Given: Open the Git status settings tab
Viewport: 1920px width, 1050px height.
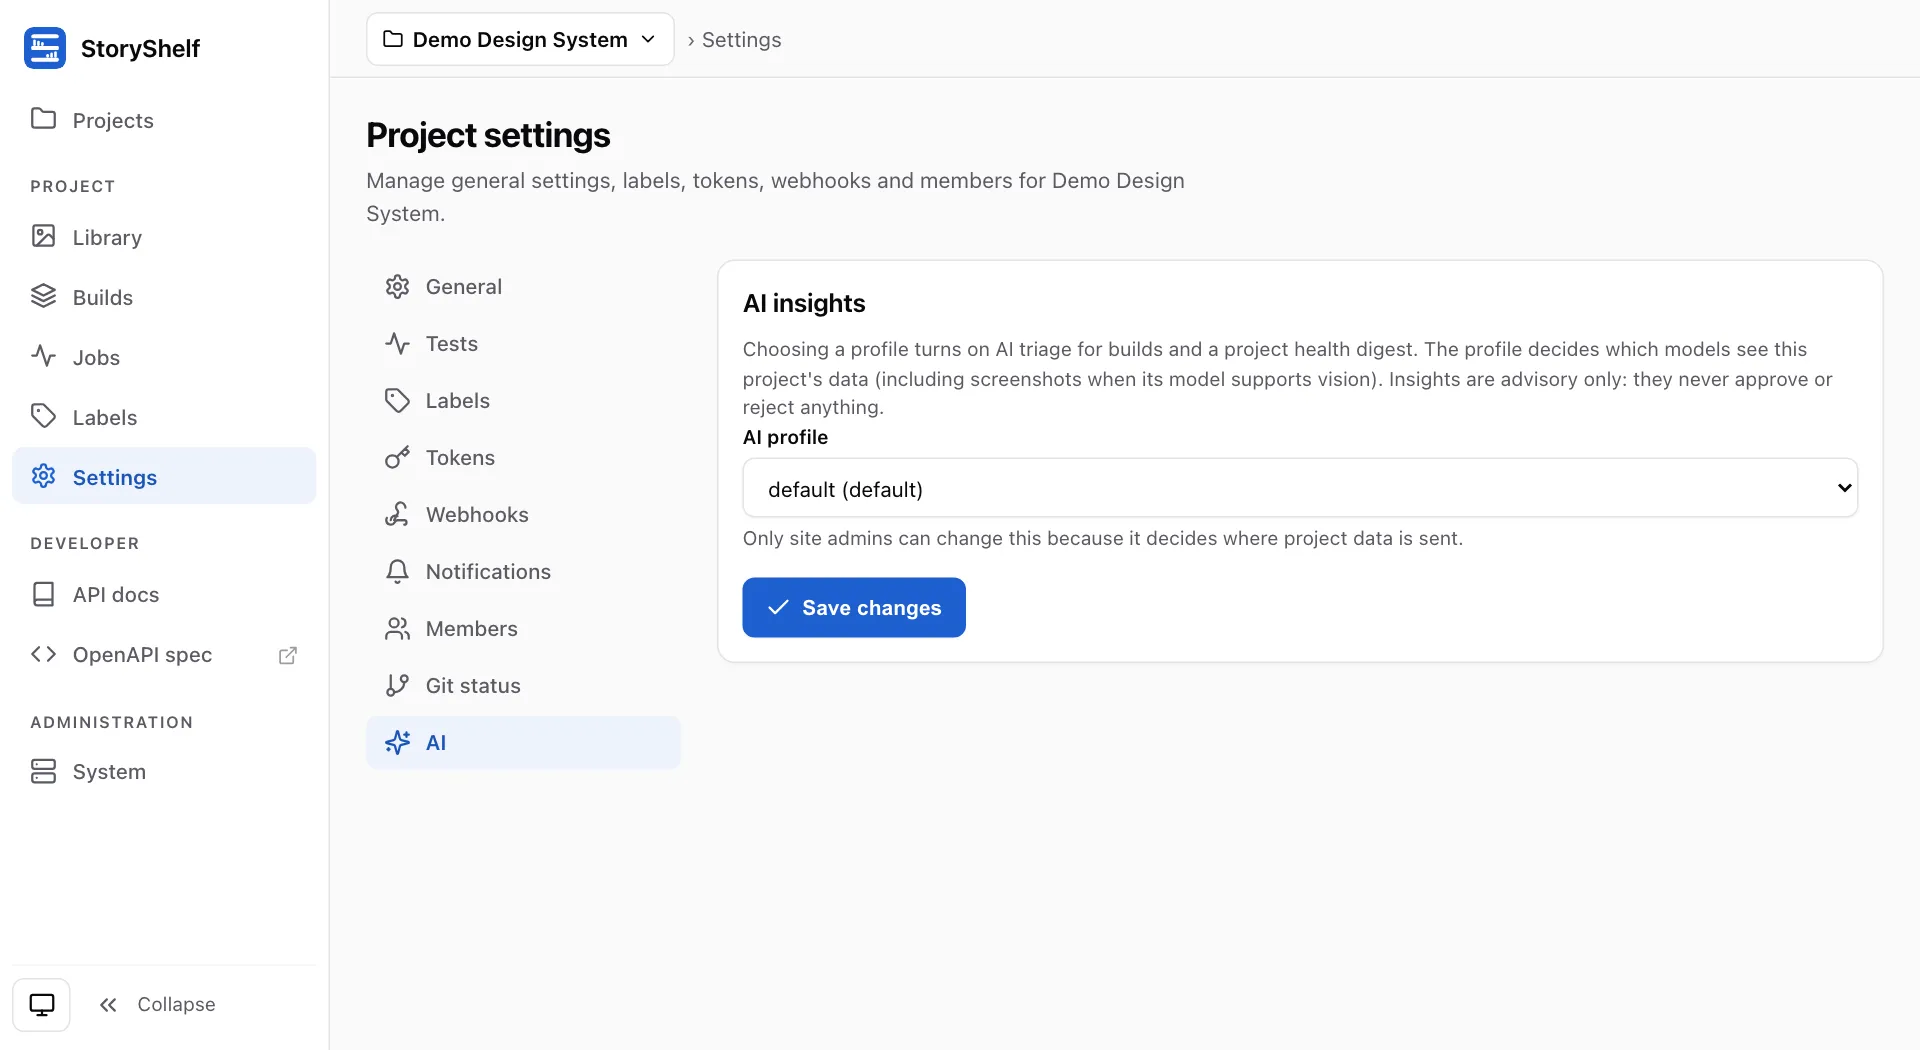Looking at the screenshot, I should pyautogui.click(x=523, y=686).
